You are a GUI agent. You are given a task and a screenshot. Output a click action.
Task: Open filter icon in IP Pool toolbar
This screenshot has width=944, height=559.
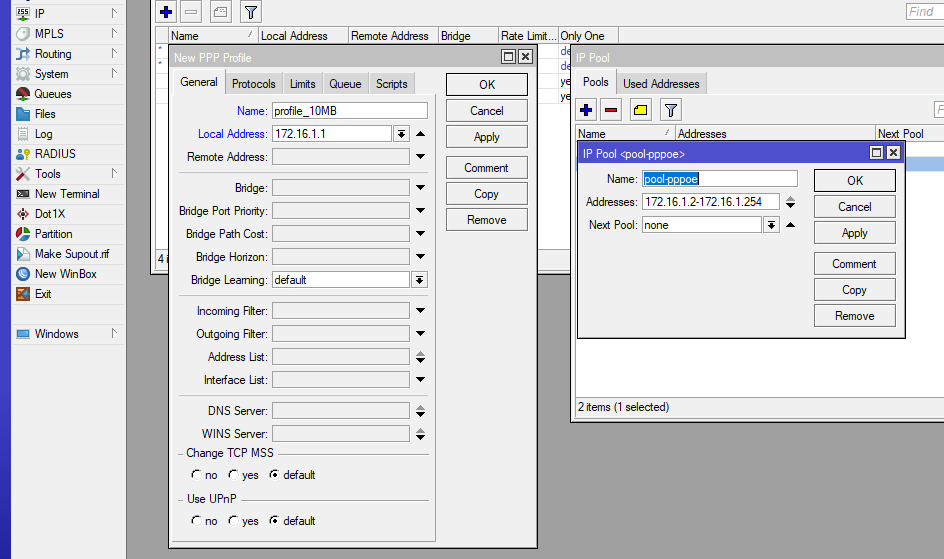[x=671, y=110]
